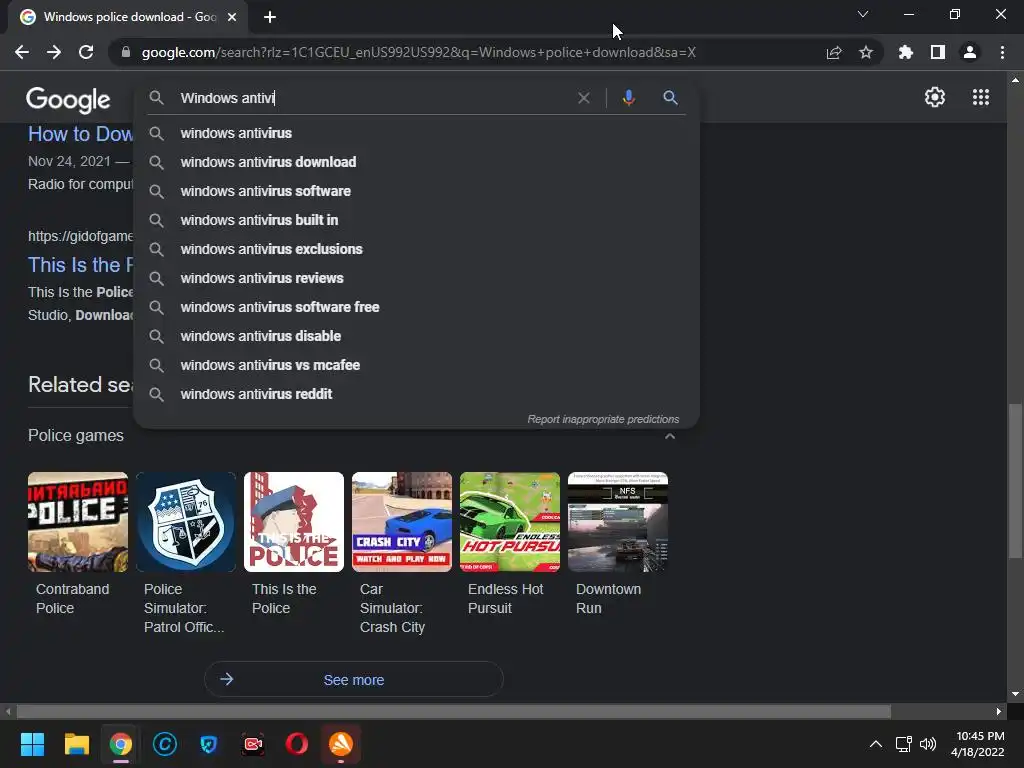Viewport: 1024px width, 768px height.
Task: Choose suggestion "windows antivirus software"
Action: click(x=416, y=191)
